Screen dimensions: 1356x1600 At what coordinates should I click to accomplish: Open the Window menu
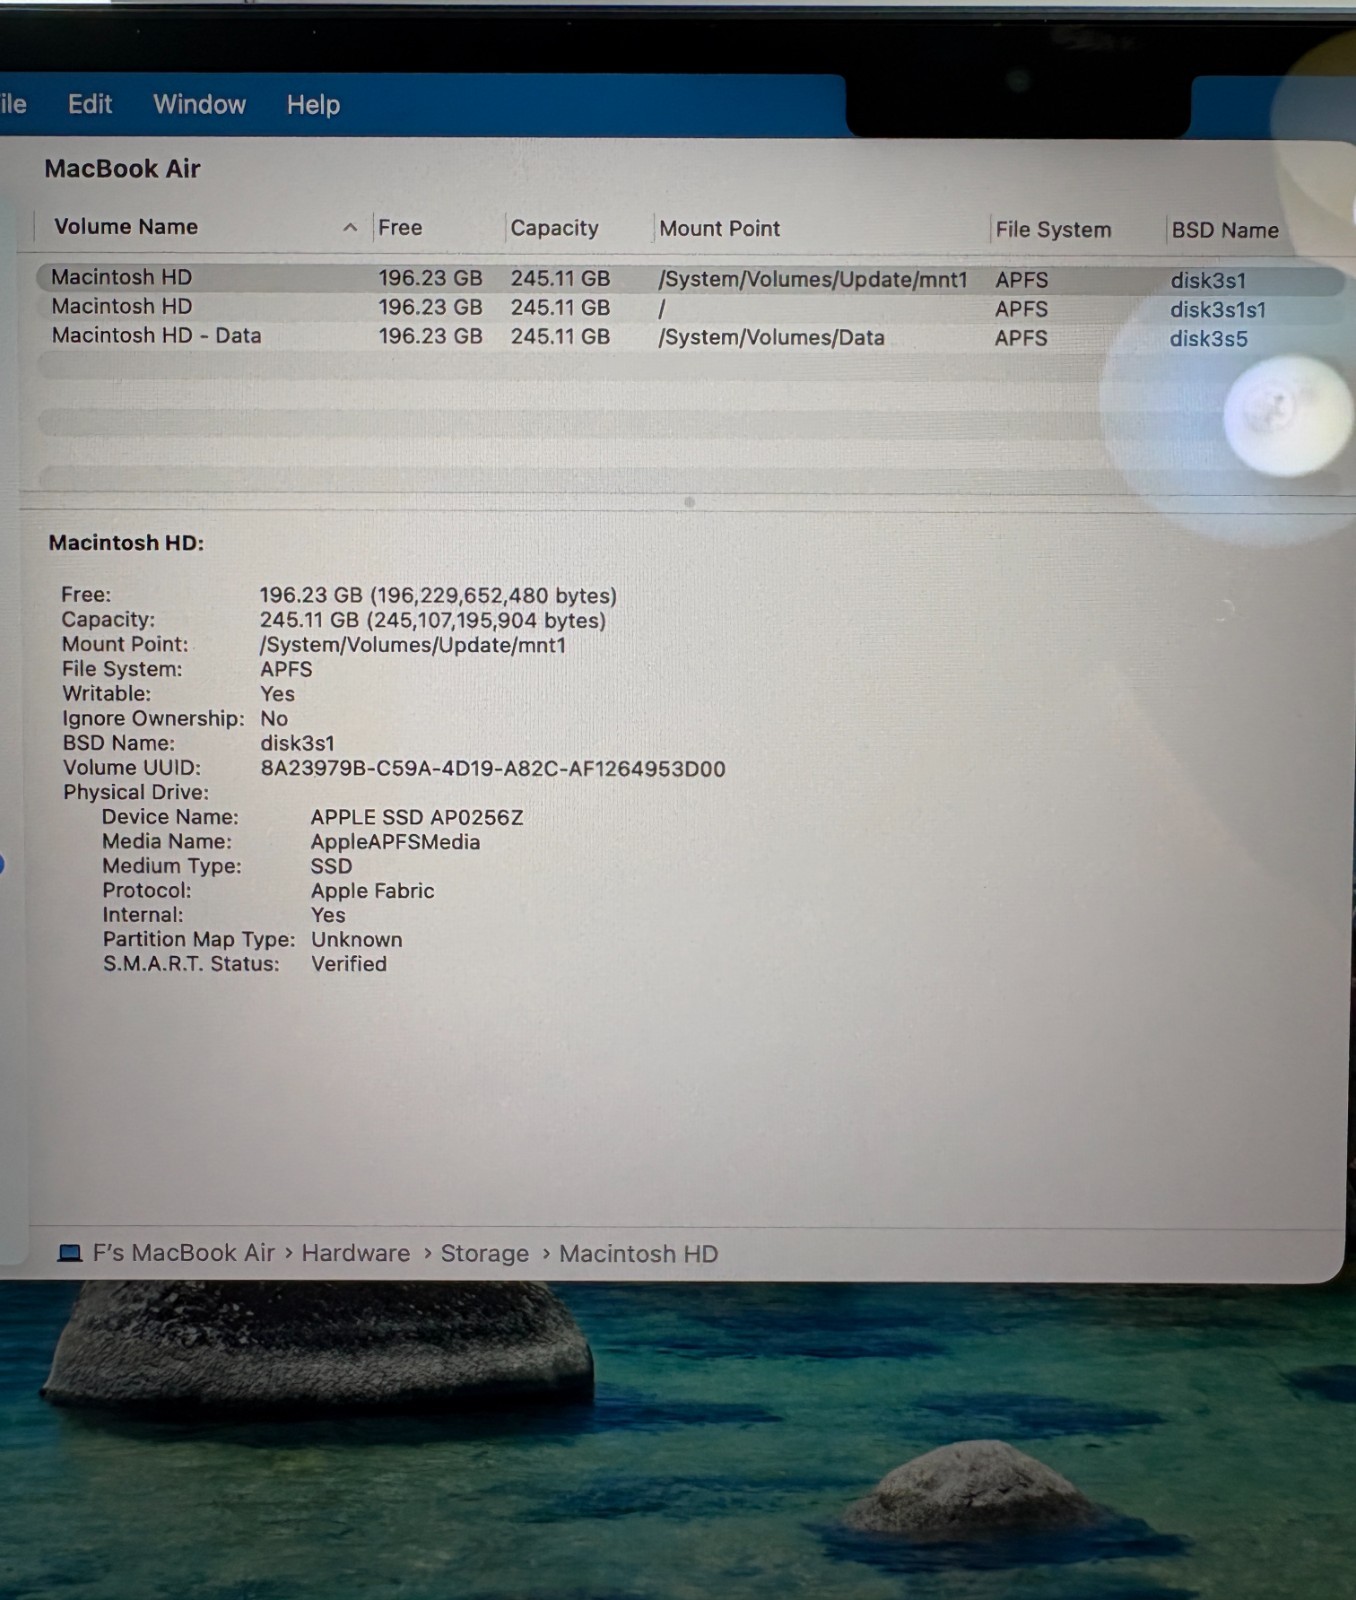[199, 104]
